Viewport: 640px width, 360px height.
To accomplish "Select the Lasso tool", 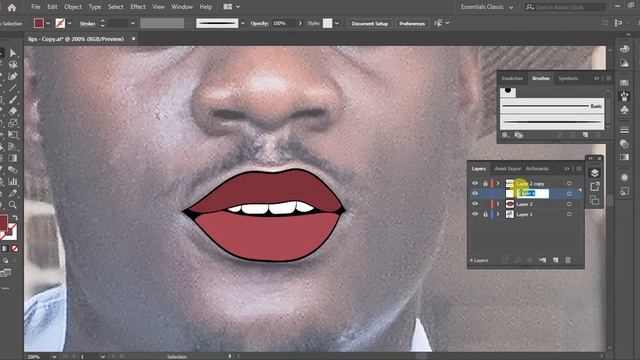I will 13,64.
